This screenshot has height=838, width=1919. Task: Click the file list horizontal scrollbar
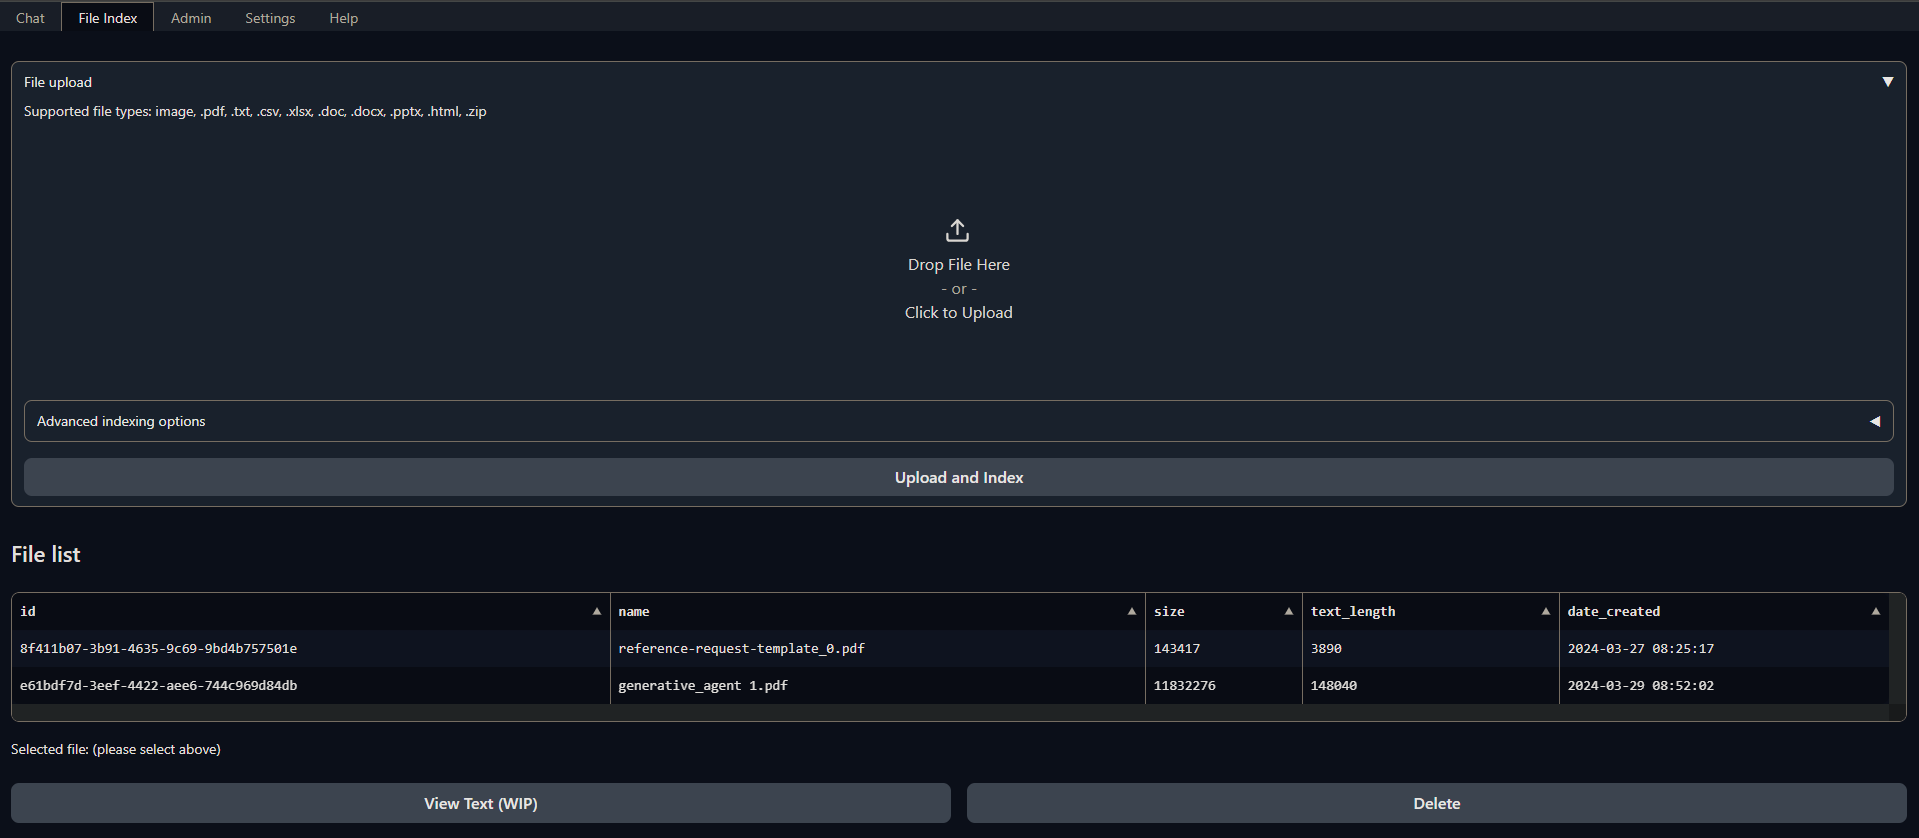pyautogui.click(x=950, y=712)
